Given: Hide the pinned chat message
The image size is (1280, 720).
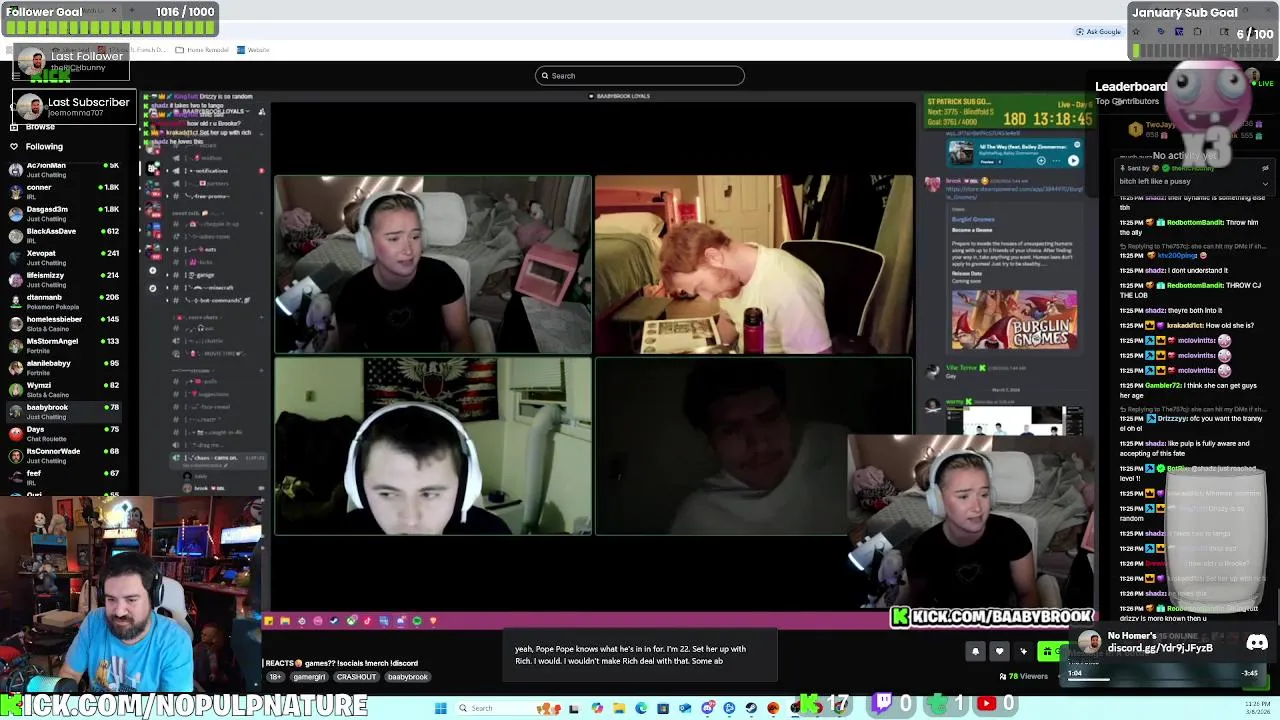Looking at the screenshot, I should click(x=1265, y=168).
